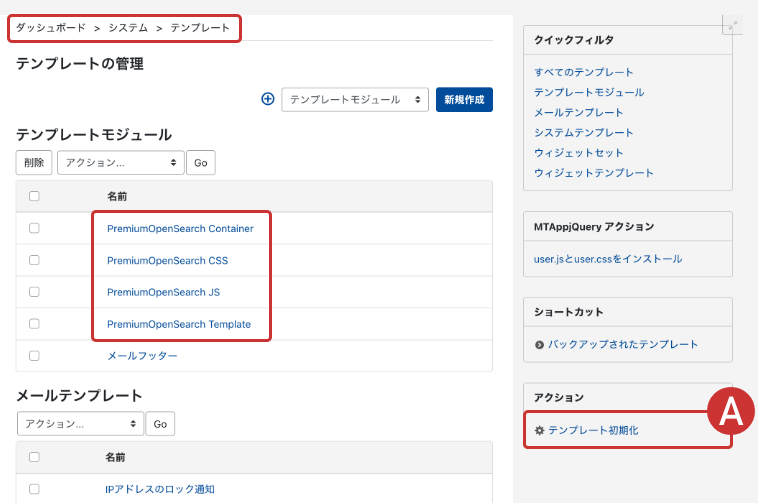Filter by ウィジェットセット in quick filter
Image resolution: width=758 pixels, height=503 pixels.
point(578,153)
